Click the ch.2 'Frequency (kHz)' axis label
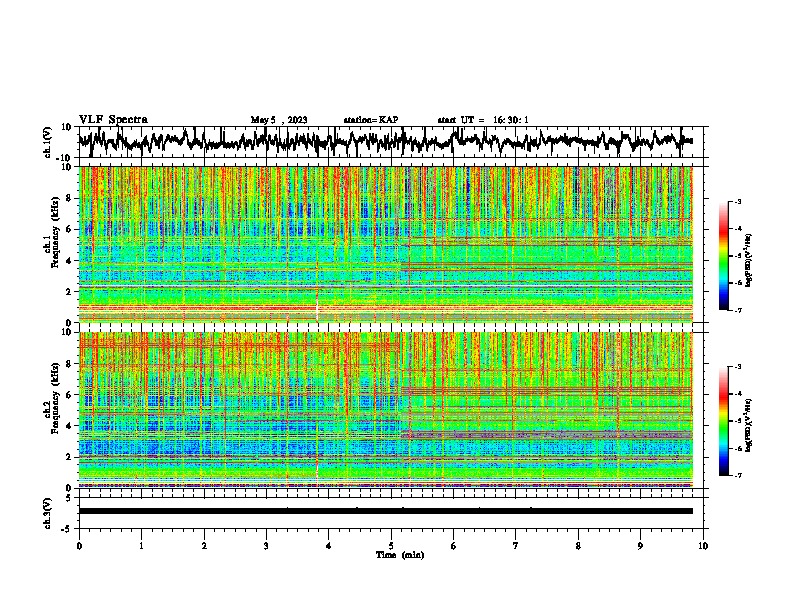This screenshot has width=792, height=612. pyautogui.click(x=53, y=398)
